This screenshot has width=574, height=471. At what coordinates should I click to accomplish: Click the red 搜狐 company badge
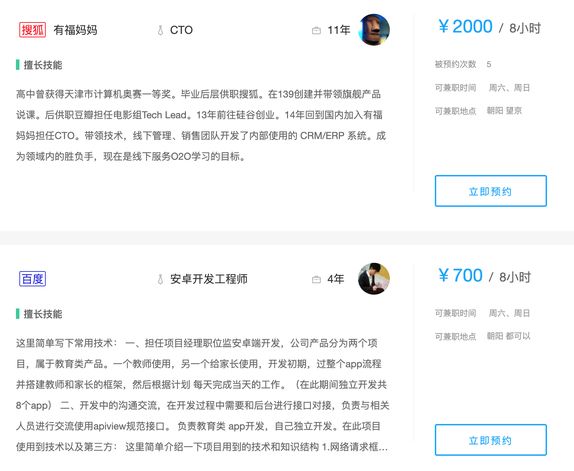coord(32,30)
